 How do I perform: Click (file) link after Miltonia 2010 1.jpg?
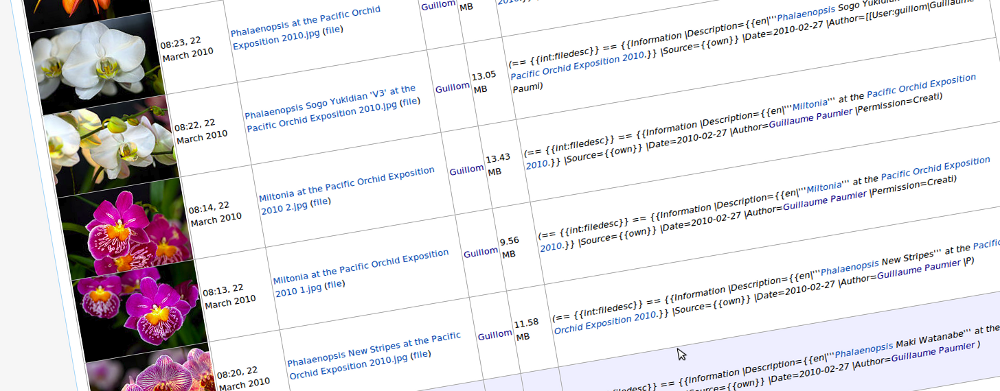335,285
